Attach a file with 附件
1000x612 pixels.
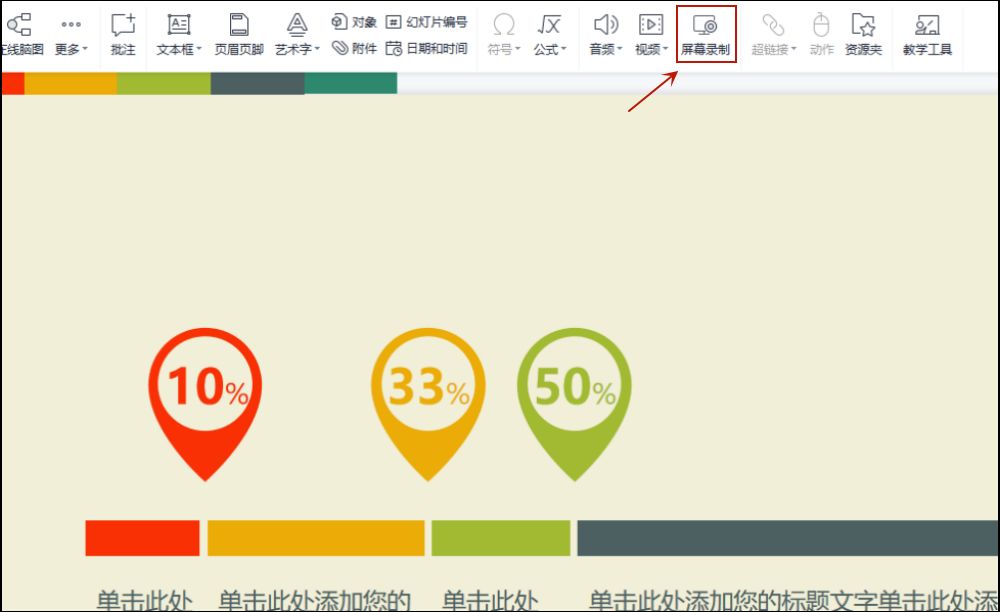pyautogui.click(x=356, y=48)
